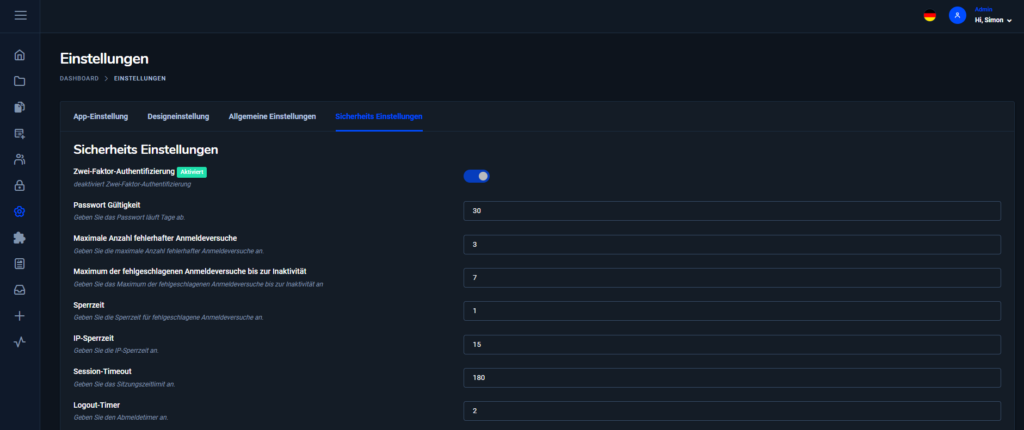Click the Passwort Gültigkeit label
Screen dimensions: 1024x430
[107, 205]
